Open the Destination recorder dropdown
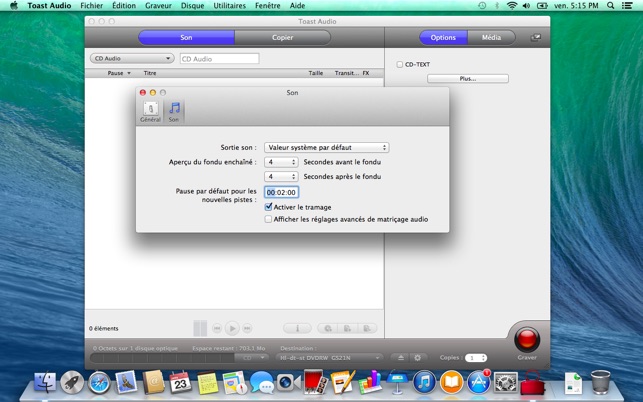The height and width of the screenshot is (402, 643). coord(329,358)
